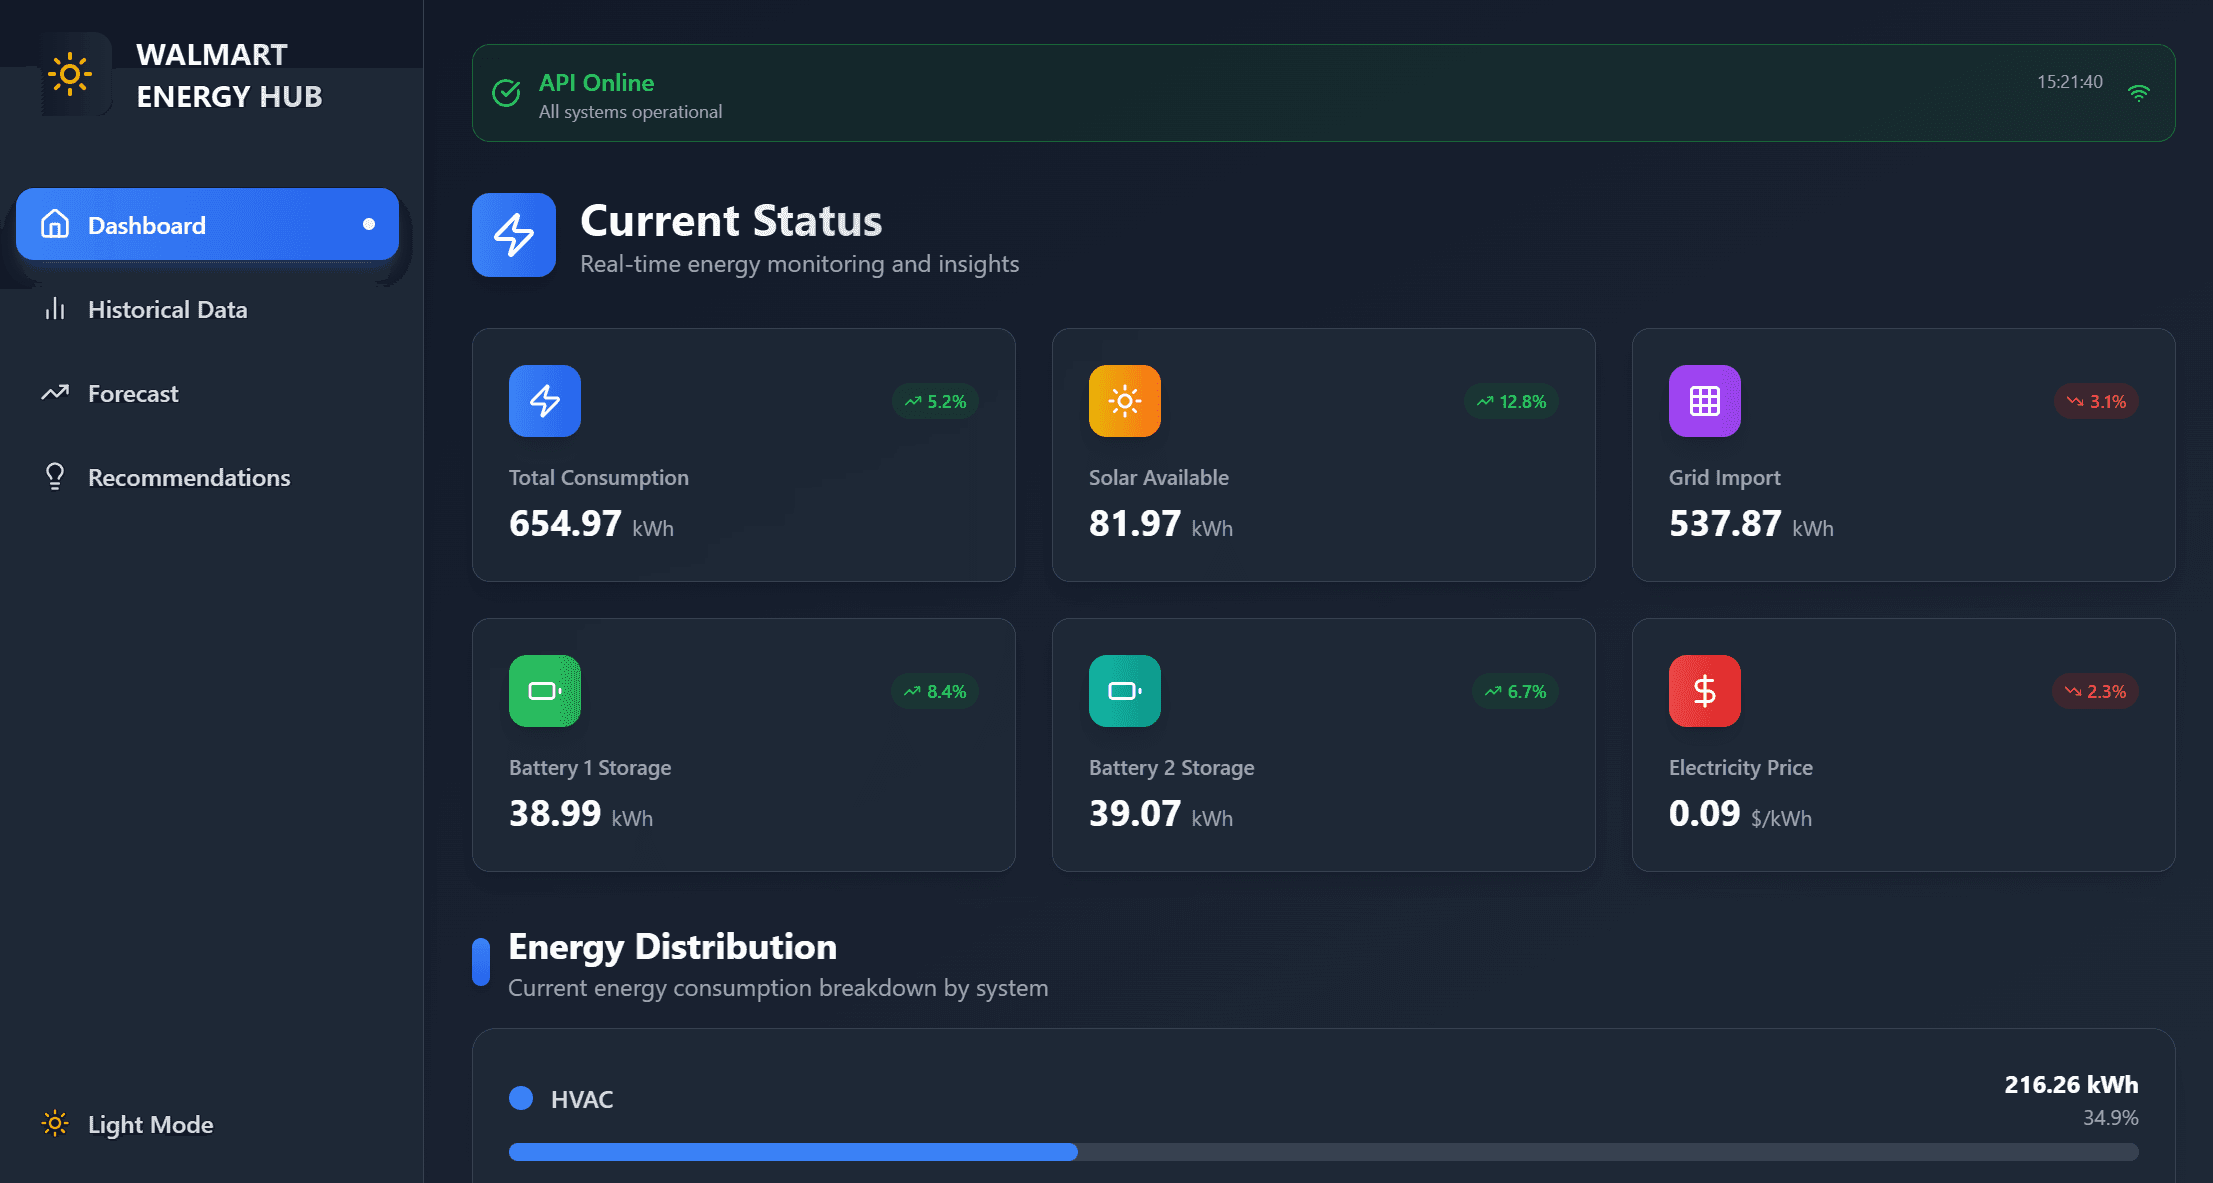Go to the Forecast section
This screenshot has height=1183, width=2213.
pyautogui.click(x=207, y=394)
